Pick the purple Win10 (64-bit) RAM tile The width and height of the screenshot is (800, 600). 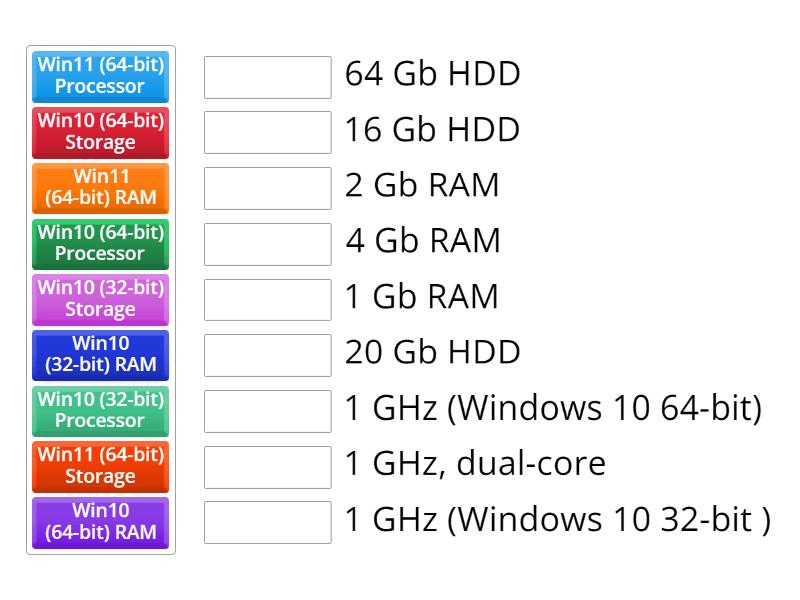[100, 522]
